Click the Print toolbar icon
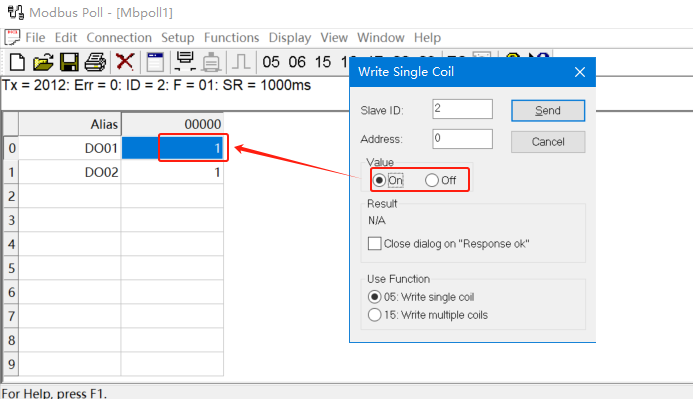The height and width of the screenshot is (399, 693). [x=95, y=62]
